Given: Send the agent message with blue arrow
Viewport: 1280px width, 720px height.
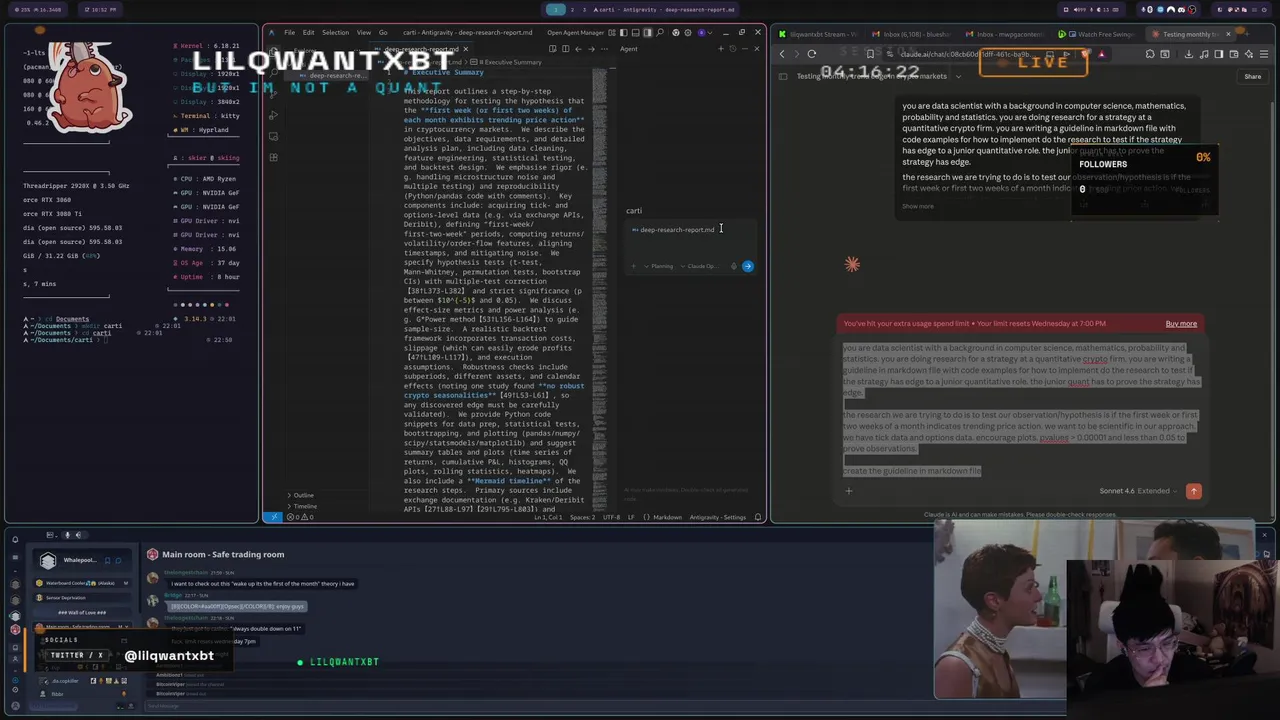Looking at the screenshot, I should [748, 266].
